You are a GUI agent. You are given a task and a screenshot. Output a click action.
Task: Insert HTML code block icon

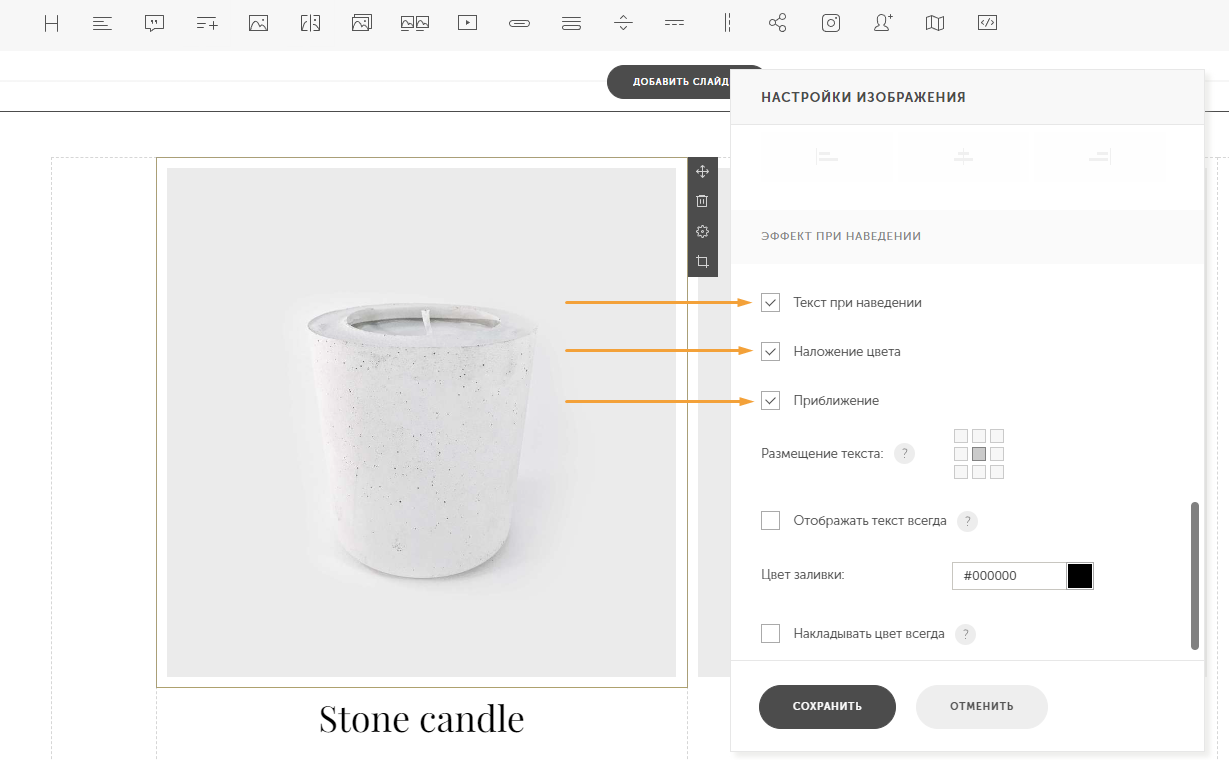(987, 23)
